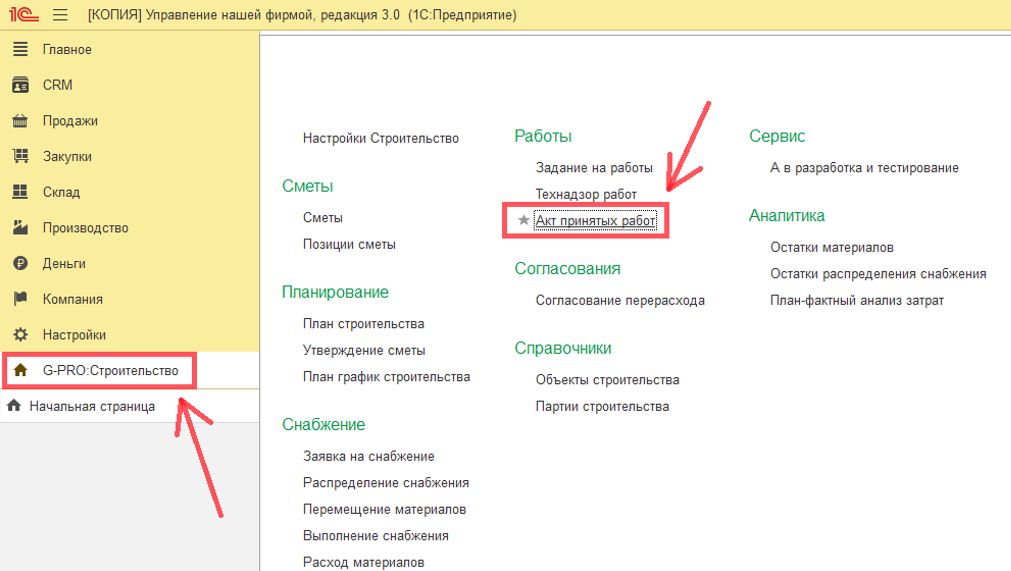
Task: Click the shopping basket Продажи icon
Action: (20, 121)
